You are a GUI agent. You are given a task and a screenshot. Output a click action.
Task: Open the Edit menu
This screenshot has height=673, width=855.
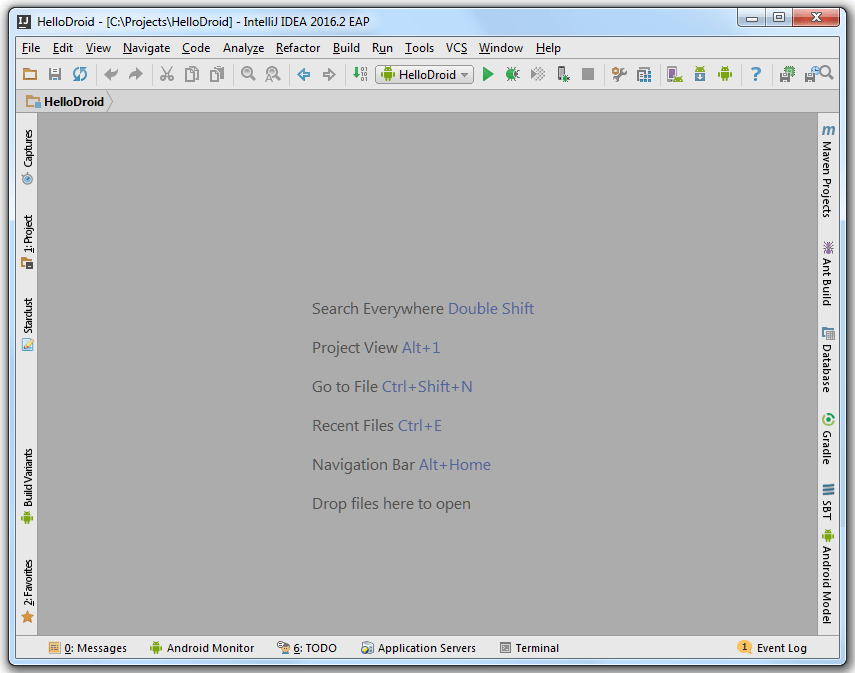[63, 48]
